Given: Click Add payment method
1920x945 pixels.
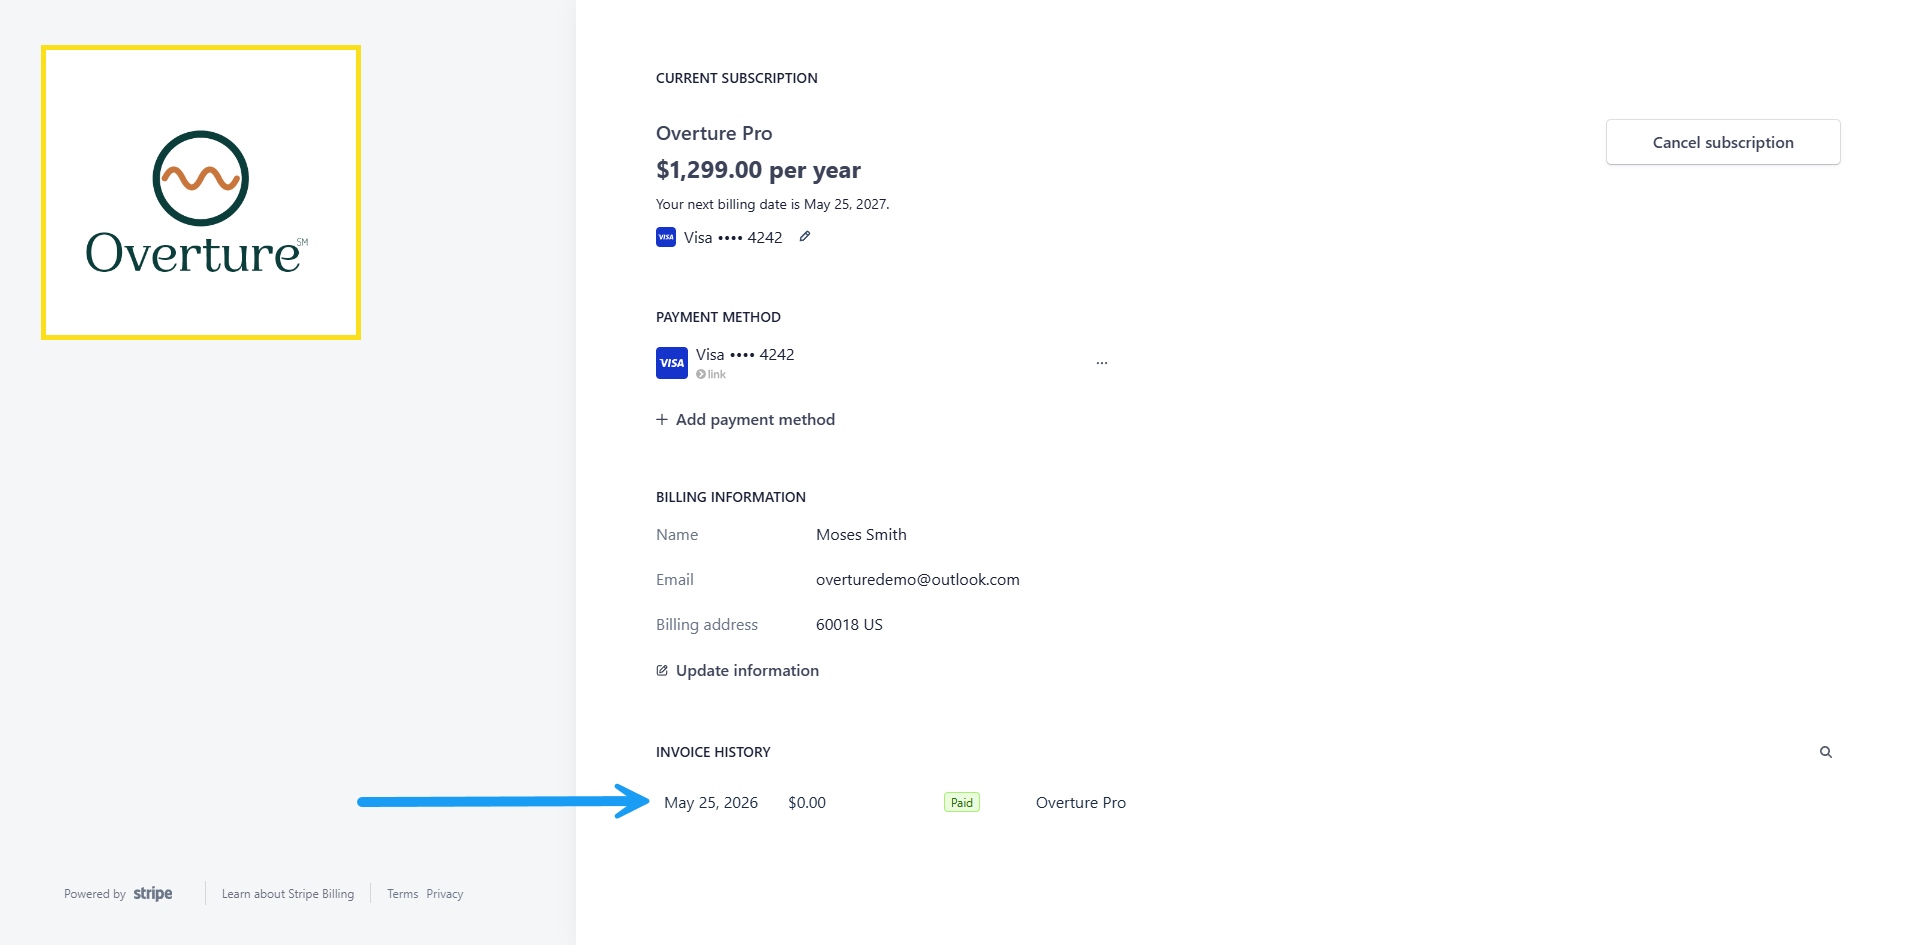Looking at the screenshot, I should [745, 419].
